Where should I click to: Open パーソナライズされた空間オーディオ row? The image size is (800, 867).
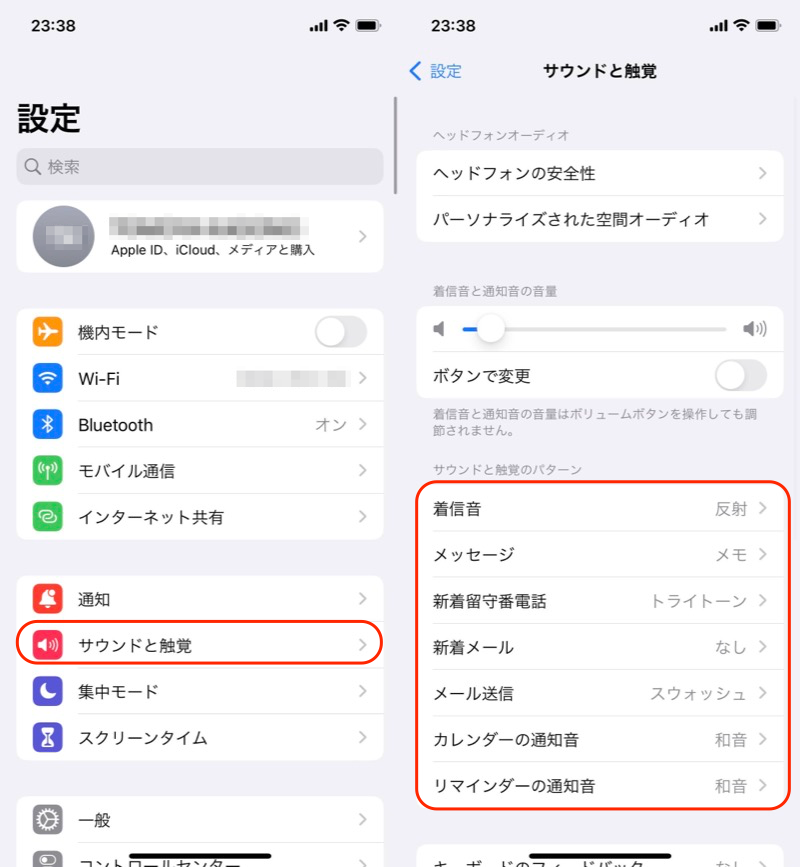point(600,219)
